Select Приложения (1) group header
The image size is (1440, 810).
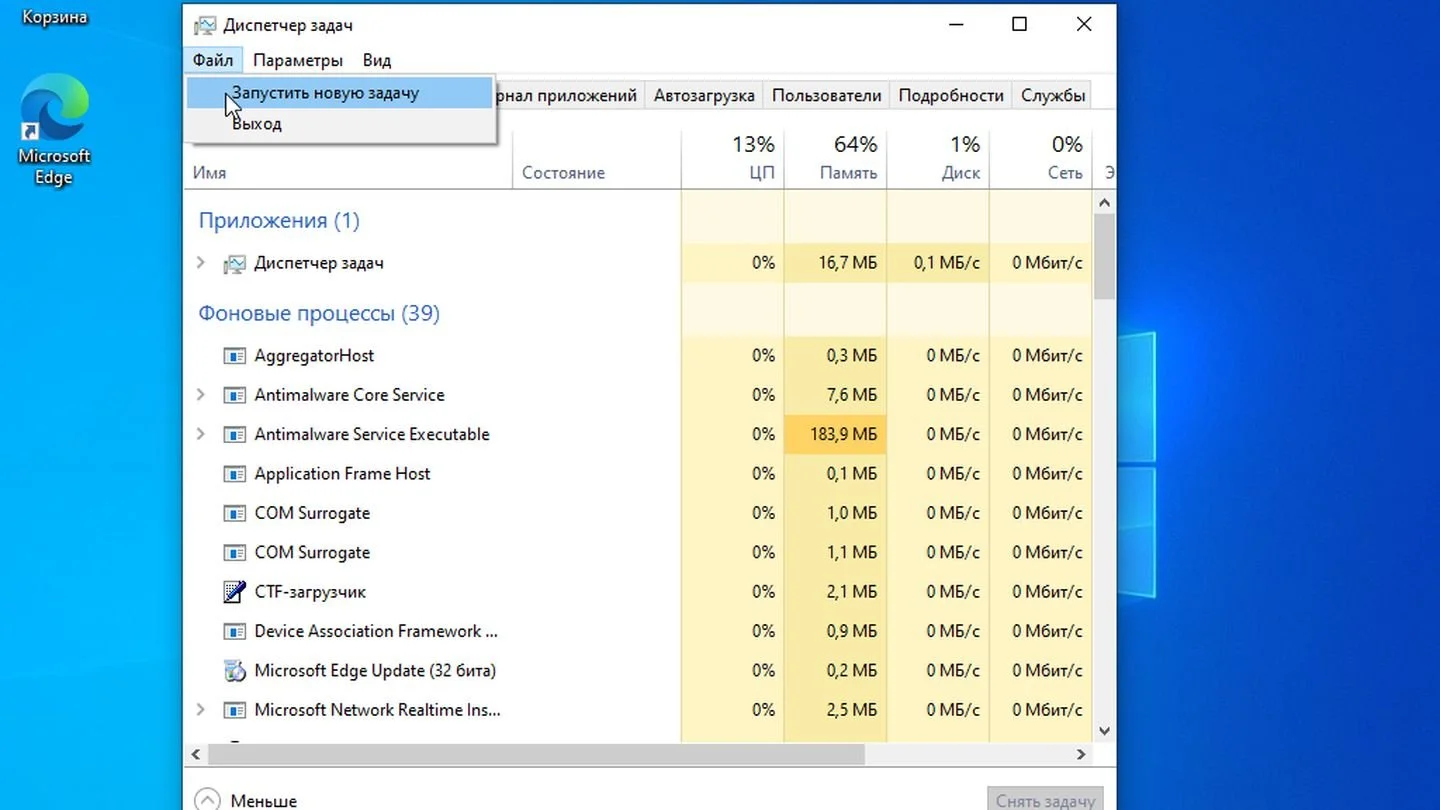pyautogui.click(x=279, y=221)
